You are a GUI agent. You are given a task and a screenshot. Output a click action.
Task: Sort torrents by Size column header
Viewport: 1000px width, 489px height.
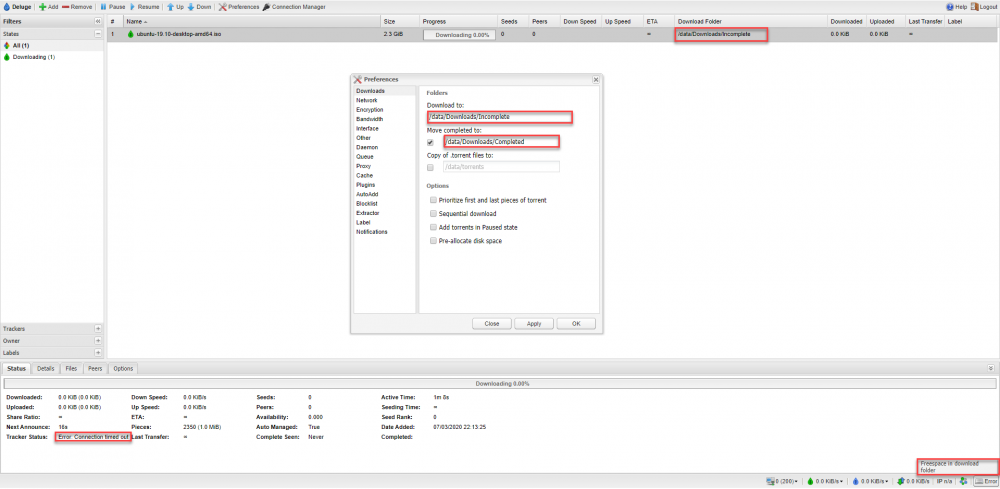[x=400, y=21]
